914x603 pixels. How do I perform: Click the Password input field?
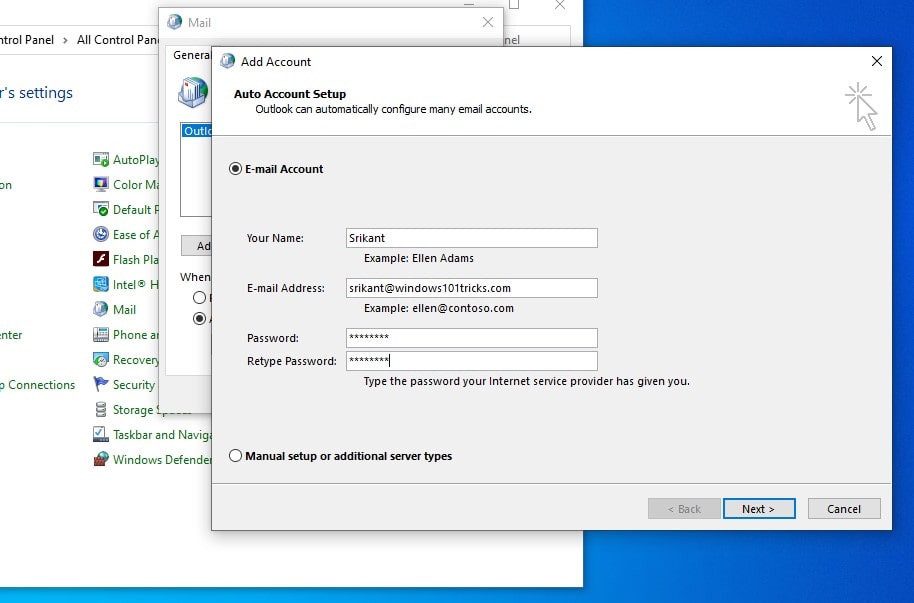(x=470, y=337)
